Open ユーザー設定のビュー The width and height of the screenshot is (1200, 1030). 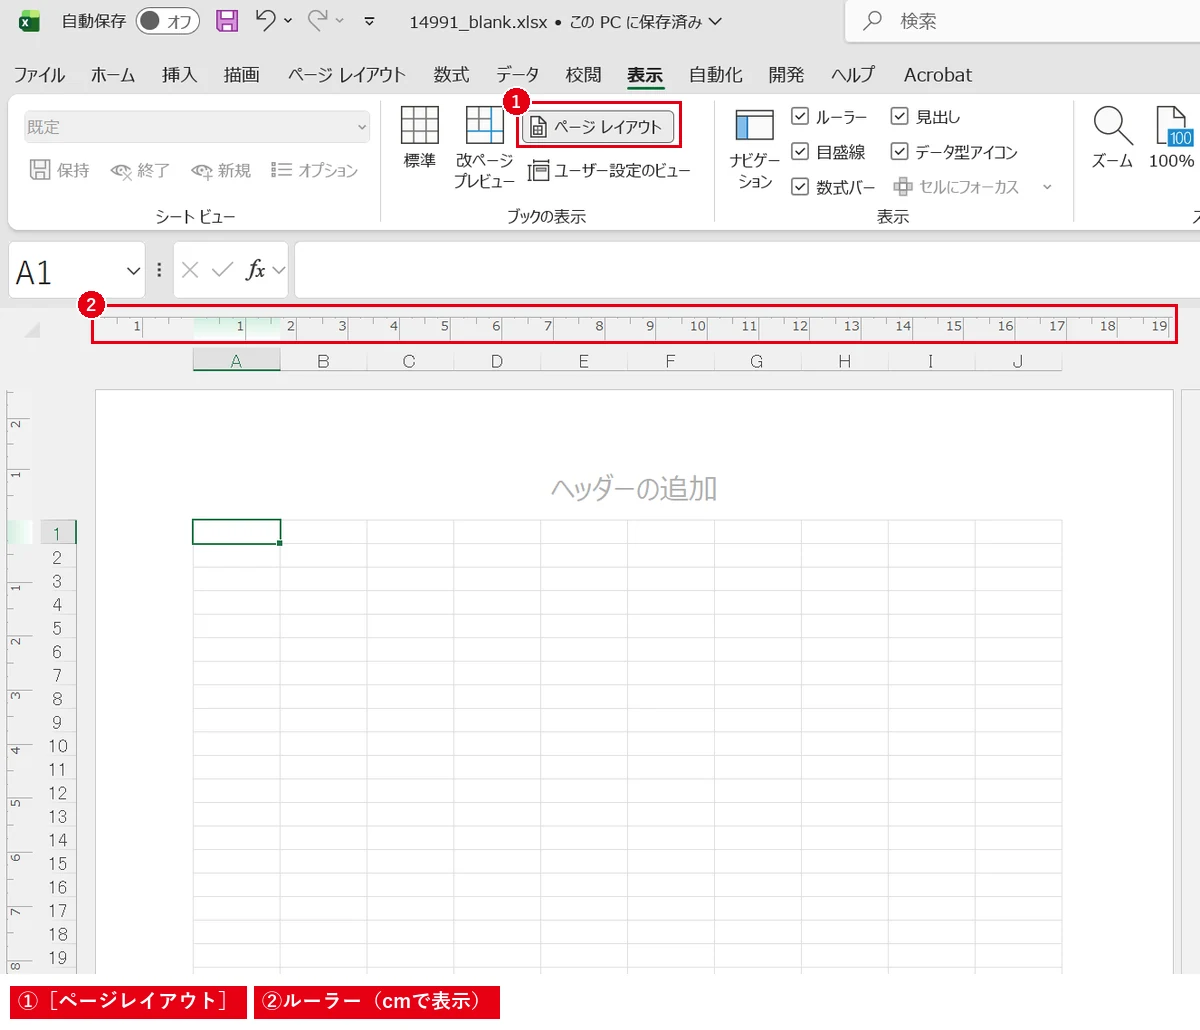click(x=609, y=171)
